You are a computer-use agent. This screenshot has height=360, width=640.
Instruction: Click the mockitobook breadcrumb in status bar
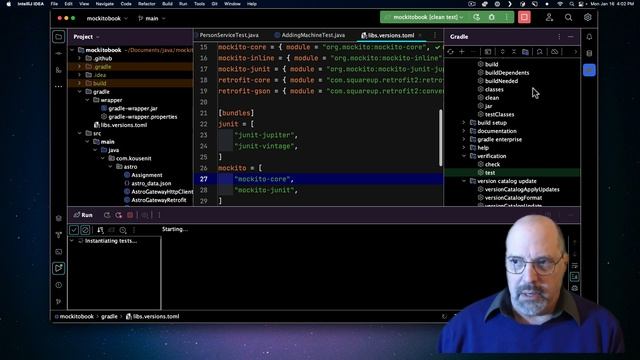[76, 317]
